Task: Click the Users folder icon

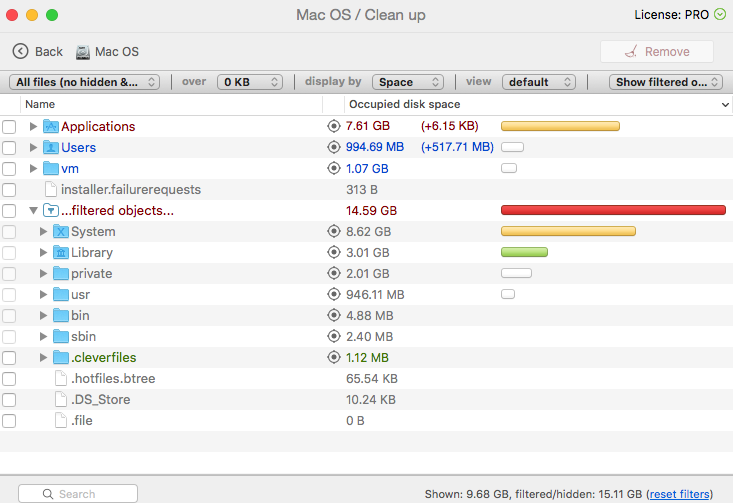Action: [50, 147]
